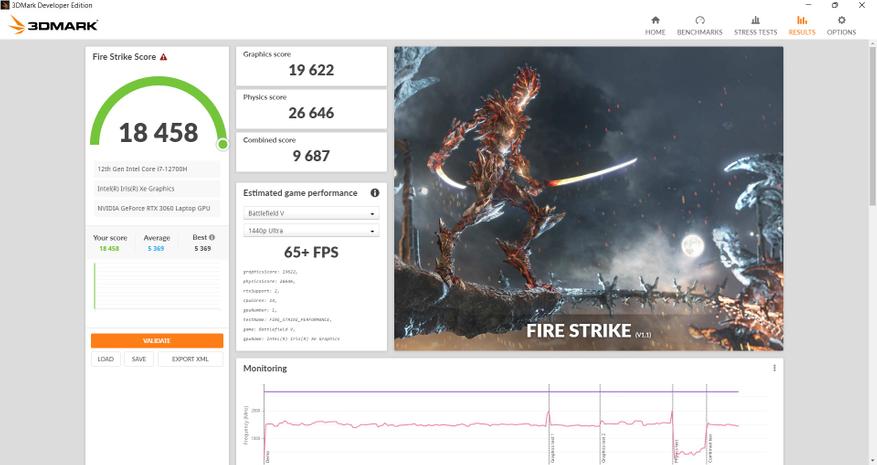
Task: Click the Graphics score value 19 622
Action: click(311, 70)
